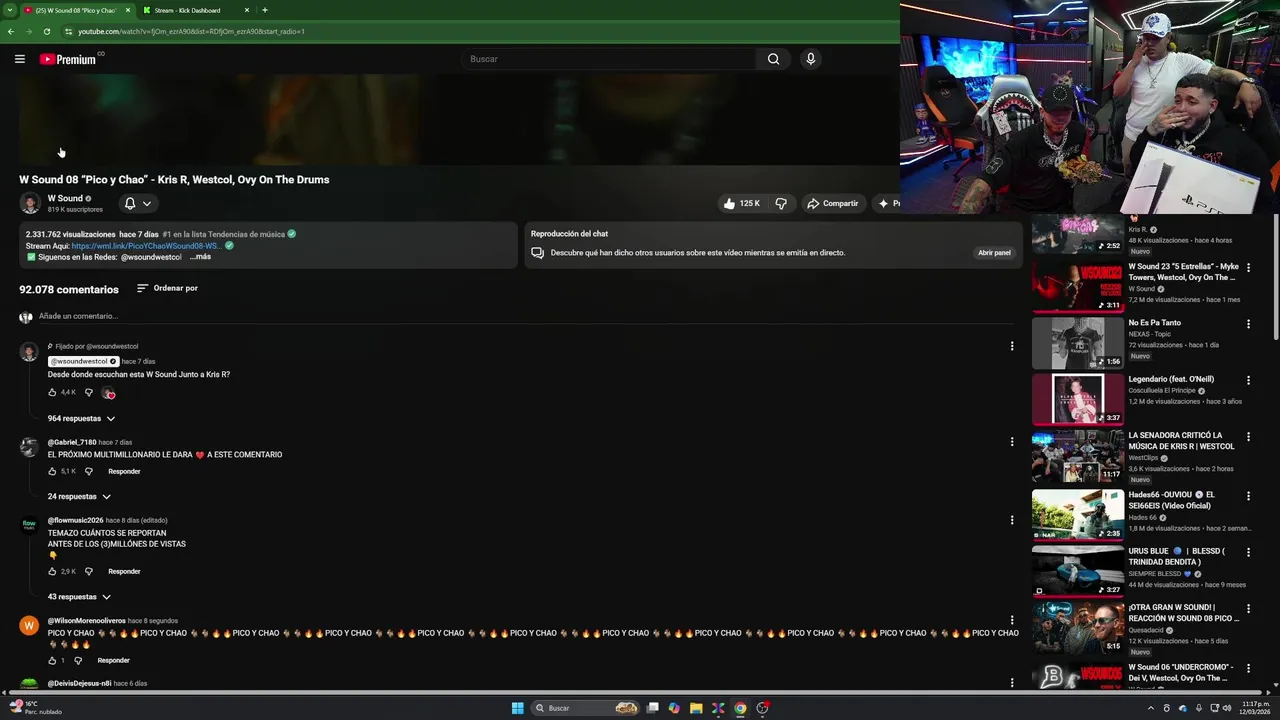Open weather widget showing 16°C
Screen dimensions: 1280x720
[36, 708]
